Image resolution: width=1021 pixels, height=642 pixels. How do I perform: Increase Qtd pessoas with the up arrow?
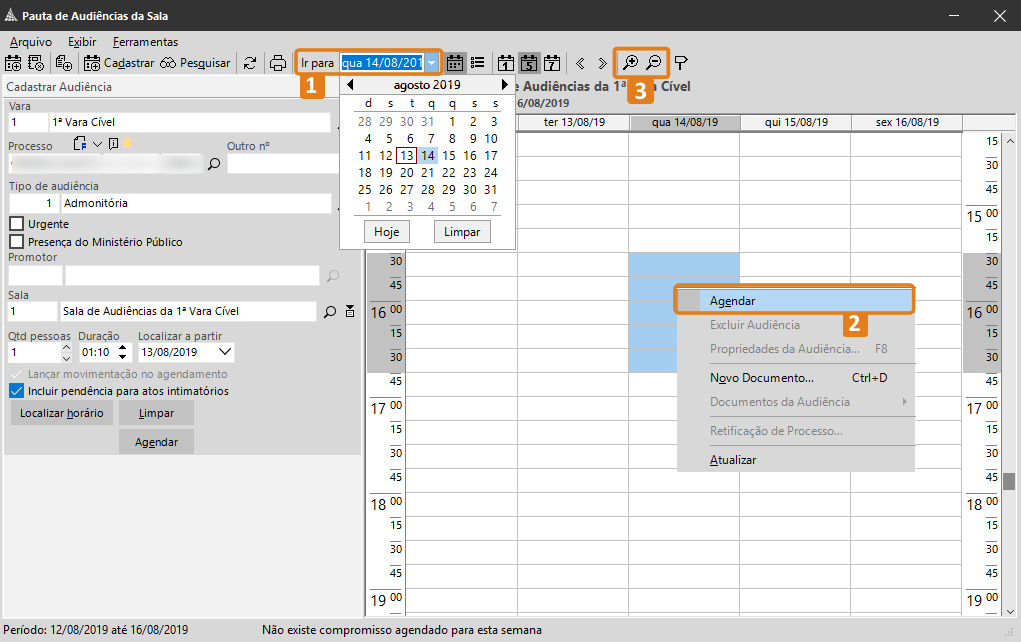point(66,347)
